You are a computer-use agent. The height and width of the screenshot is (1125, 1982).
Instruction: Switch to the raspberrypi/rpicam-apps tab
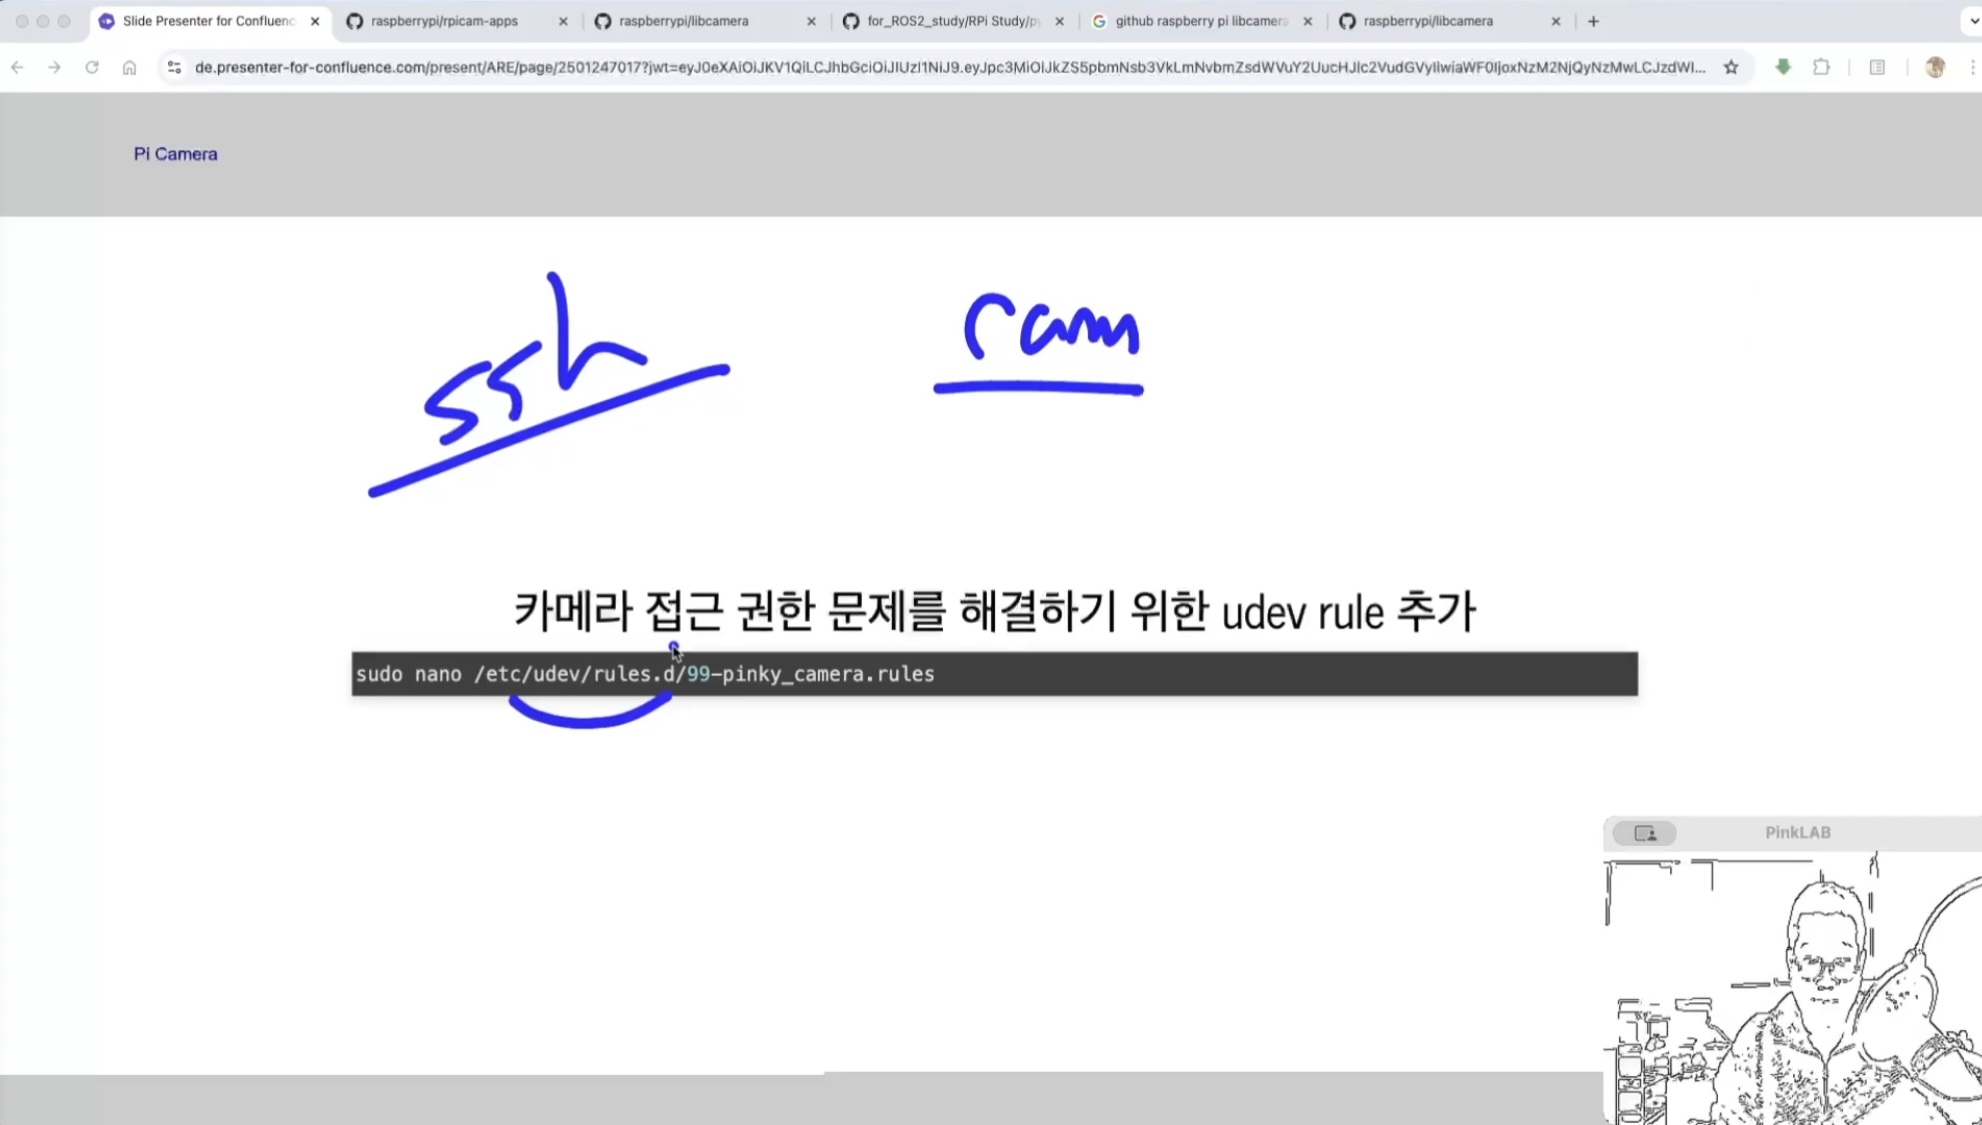tap(444, 21)
